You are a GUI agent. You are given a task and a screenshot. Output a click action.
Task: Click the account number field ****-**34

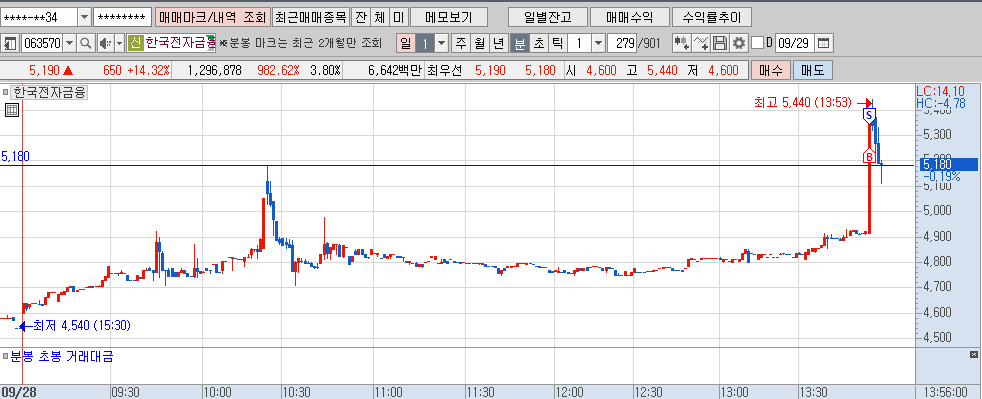pos(39,17)
